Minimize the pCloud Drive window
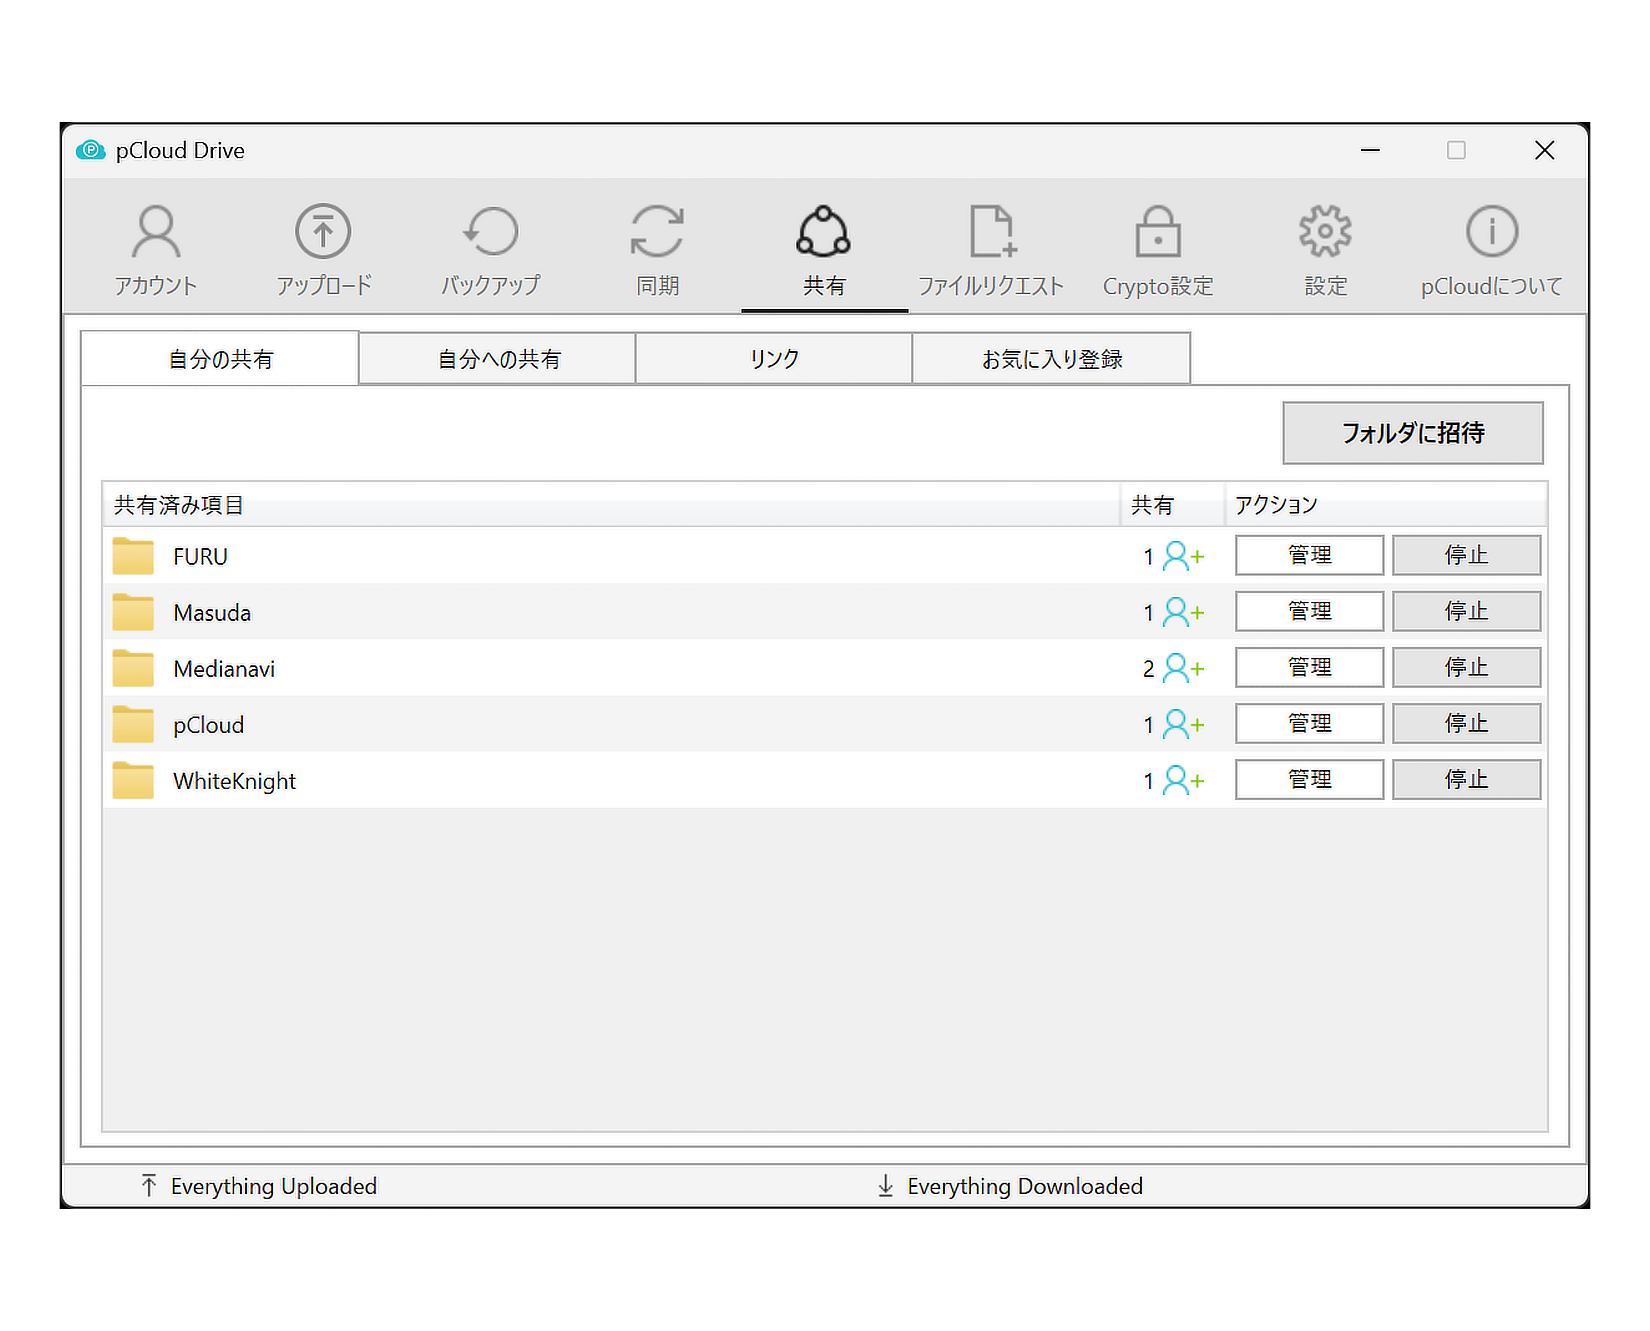Screen dimensions: 1650x1331 click(x=1370, y=150)
